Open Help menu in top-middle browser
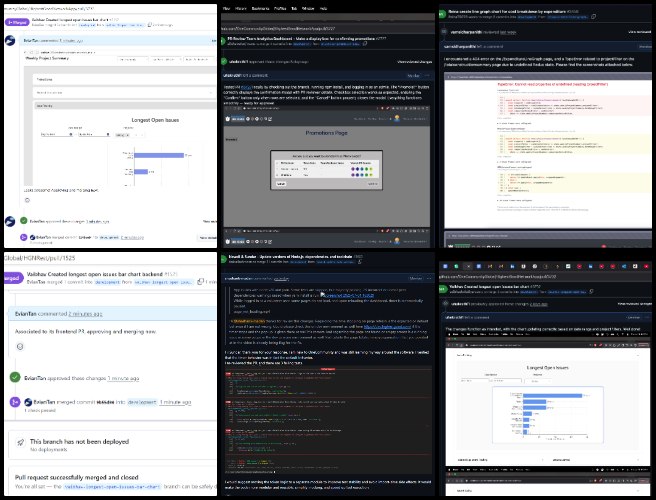 point(323,8)
